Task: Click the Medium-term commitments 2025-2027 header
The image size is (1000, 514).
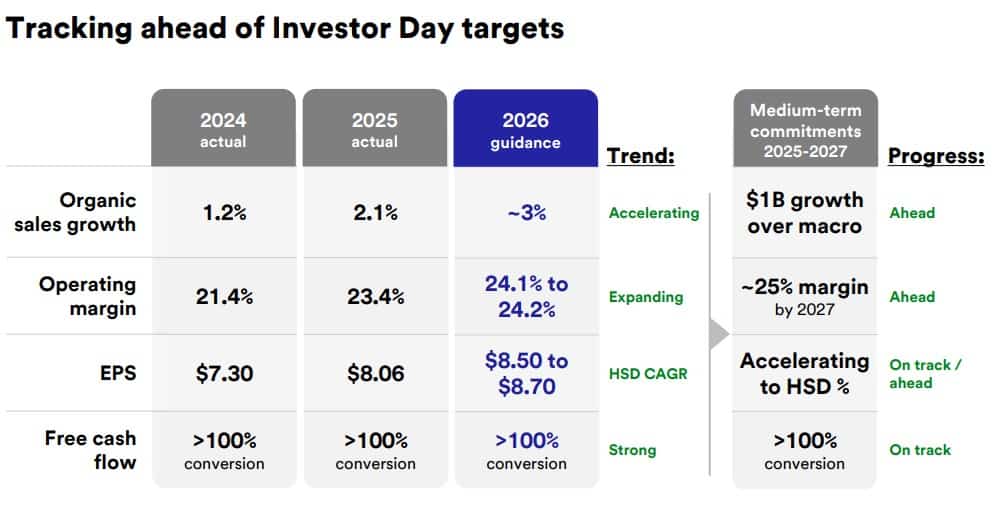Action: click(x=805, y=130)
